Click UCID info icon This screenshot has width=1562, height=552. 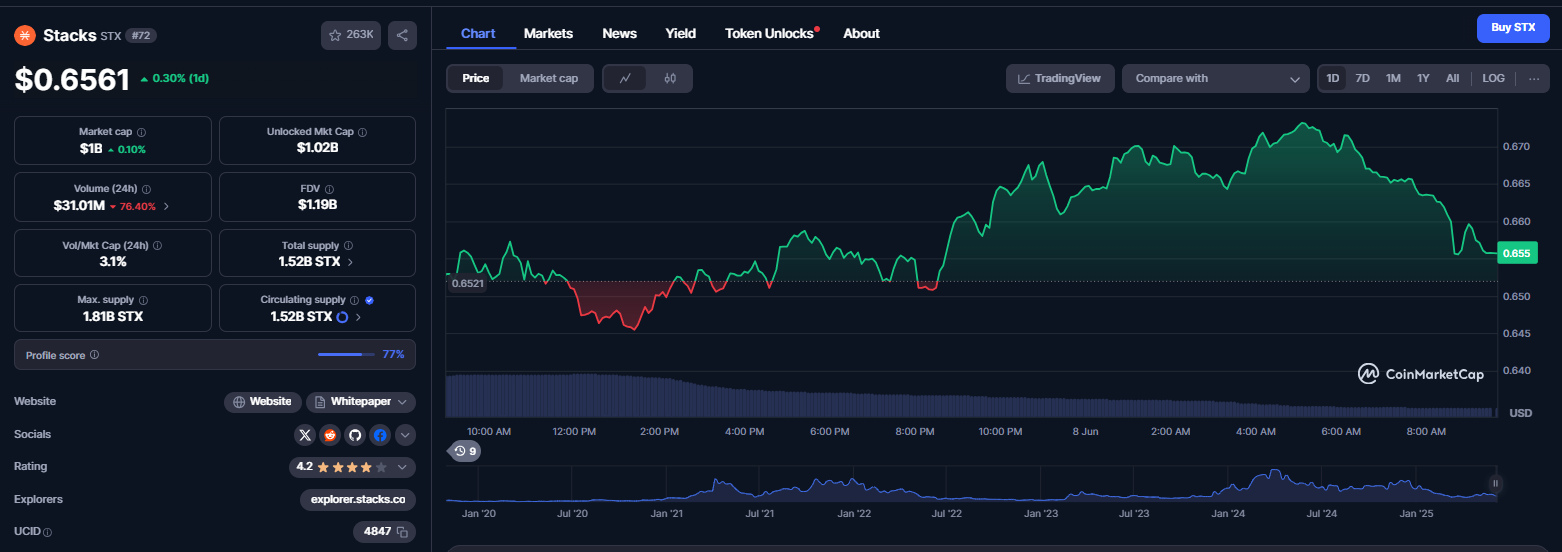(x=47, y=533)
